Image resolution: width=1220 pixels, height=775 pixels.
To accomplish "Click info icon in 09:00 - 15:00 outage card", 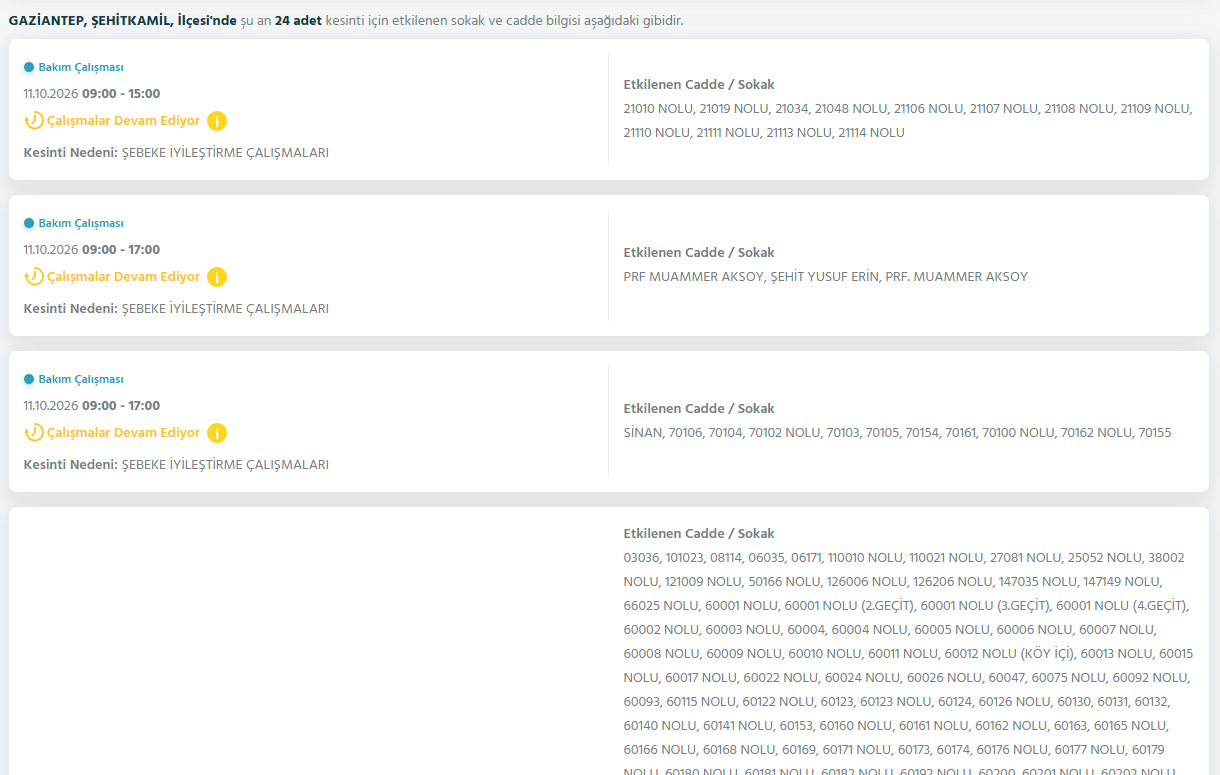I will point(217,121).
